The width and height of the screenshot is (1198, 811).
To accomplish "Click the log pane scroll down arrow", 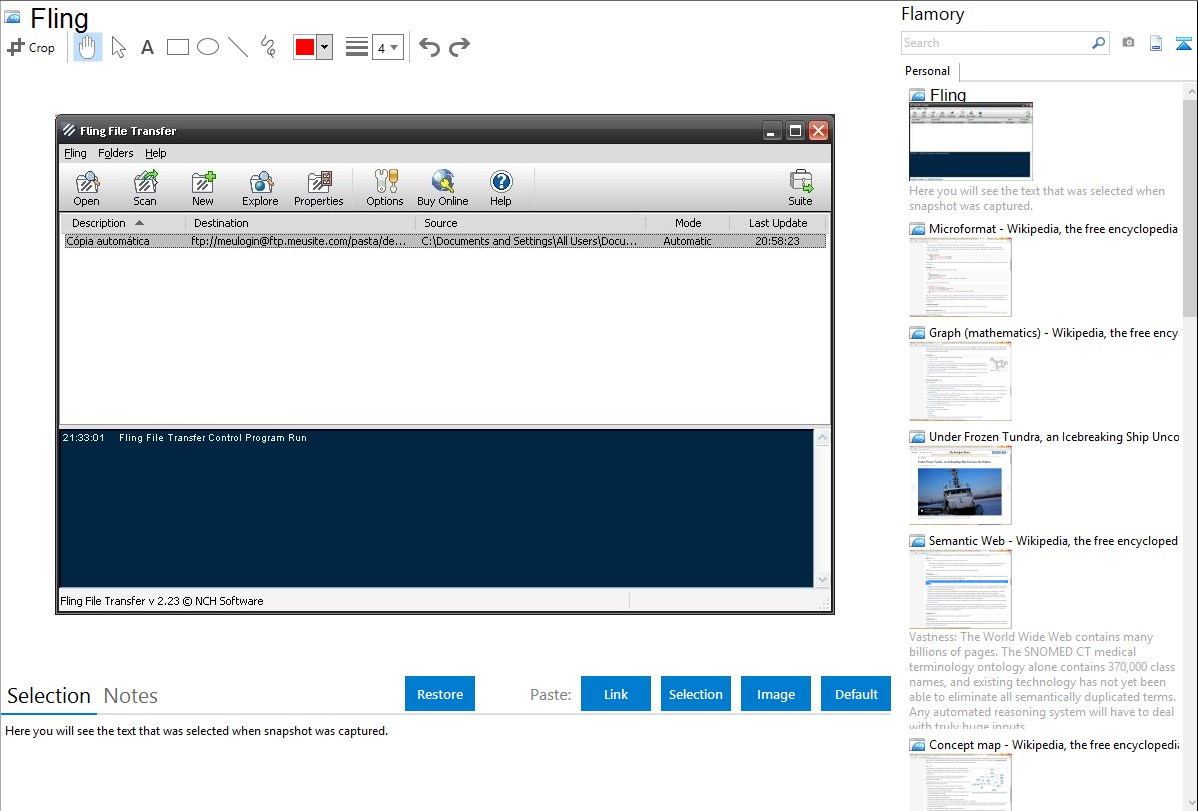I will [x=822, y=579].
